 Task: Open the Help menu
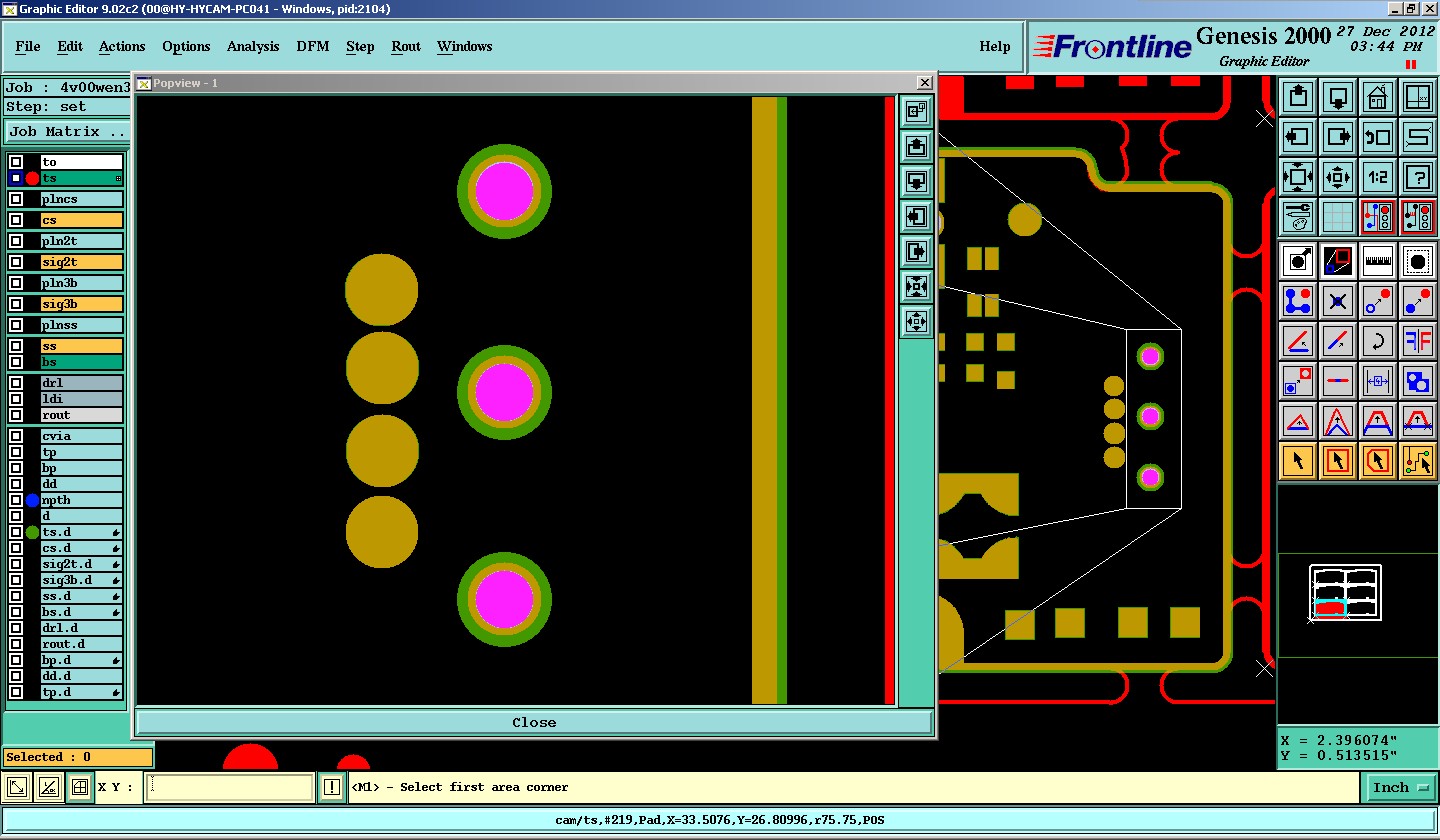(994, 46)
